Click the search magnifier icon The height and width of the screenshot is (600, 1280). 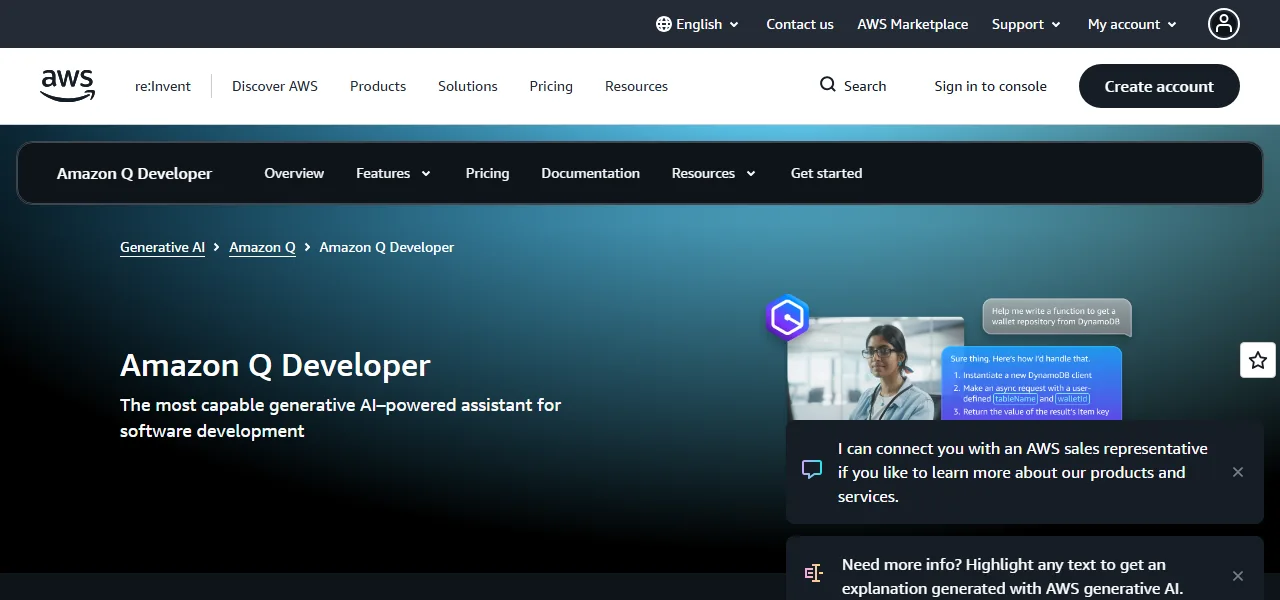(828, 85)
